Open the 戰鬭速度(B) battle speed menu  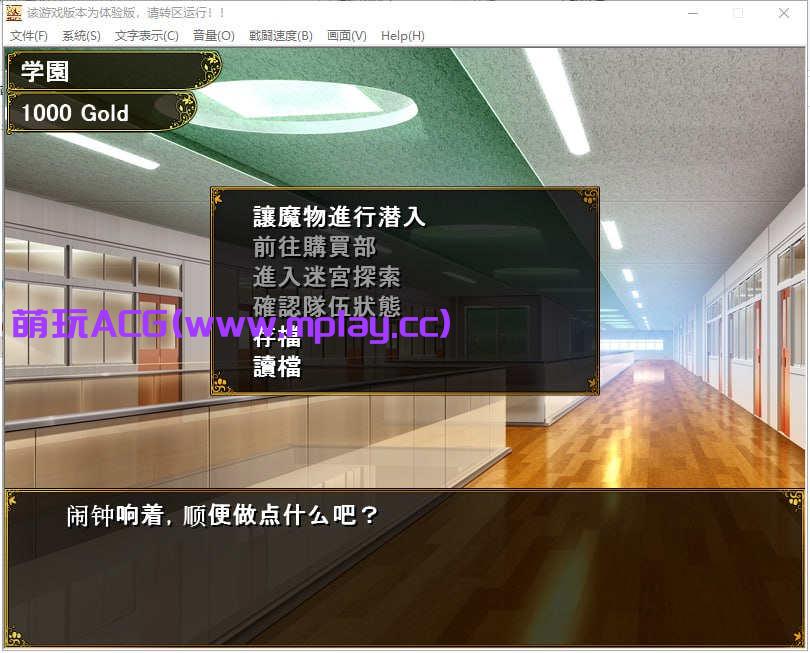(x=280, y=35)
